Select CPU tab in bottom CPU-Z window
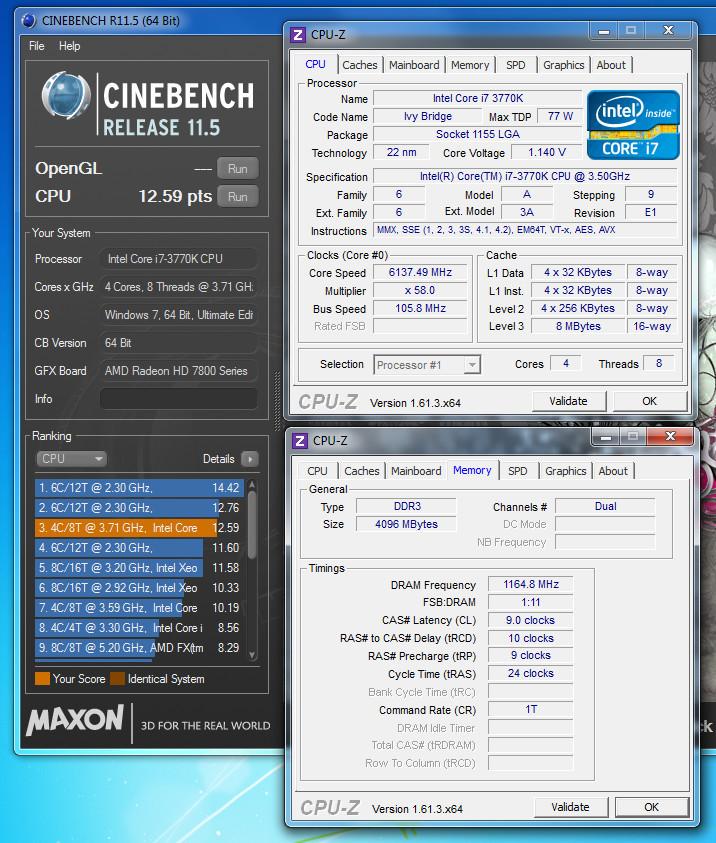The height and width of the screenshot is (843, 716). (317, 471)
